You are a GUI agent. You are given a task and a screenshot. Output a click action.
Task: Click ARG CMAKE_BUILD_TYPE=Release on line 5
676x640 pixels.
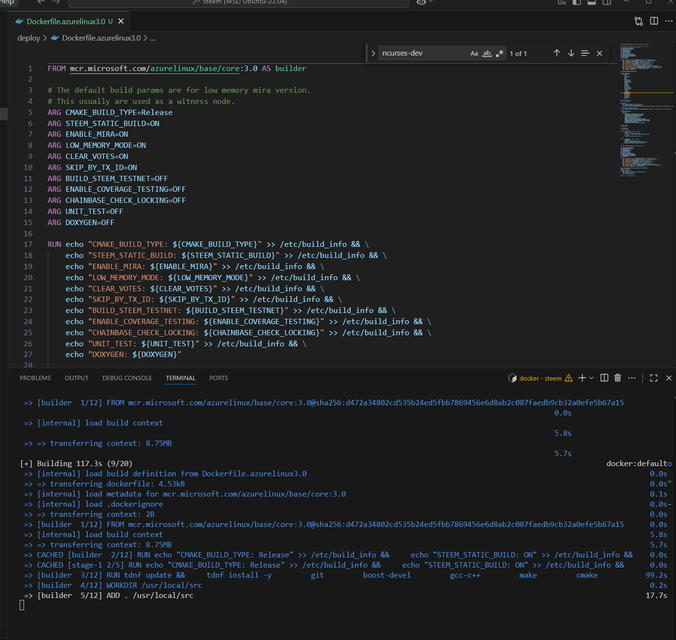pos(110,112)
